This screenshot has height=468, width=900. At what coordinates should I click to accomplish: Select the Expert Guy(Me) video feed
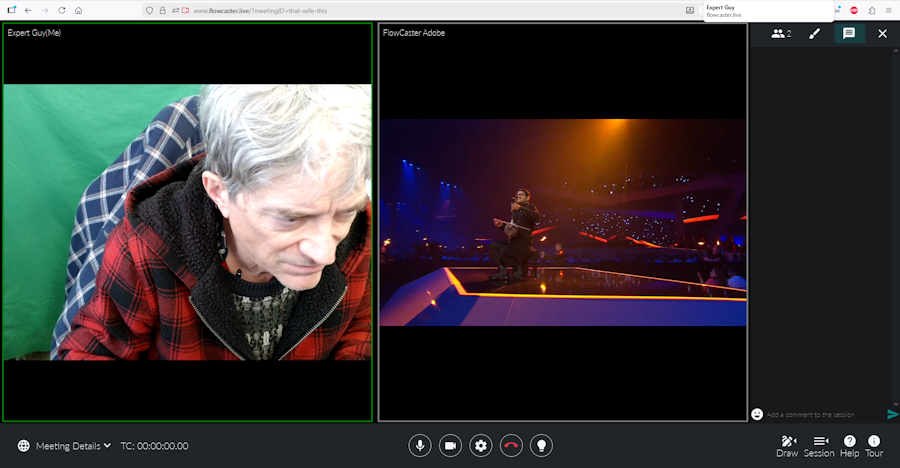188,222
